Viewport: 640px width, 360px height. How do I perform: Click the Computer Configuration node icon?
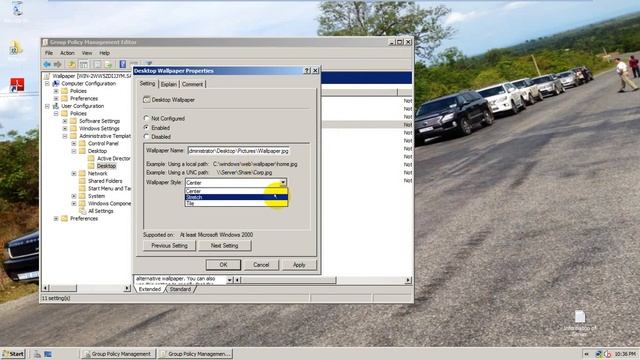click(56, 83)
